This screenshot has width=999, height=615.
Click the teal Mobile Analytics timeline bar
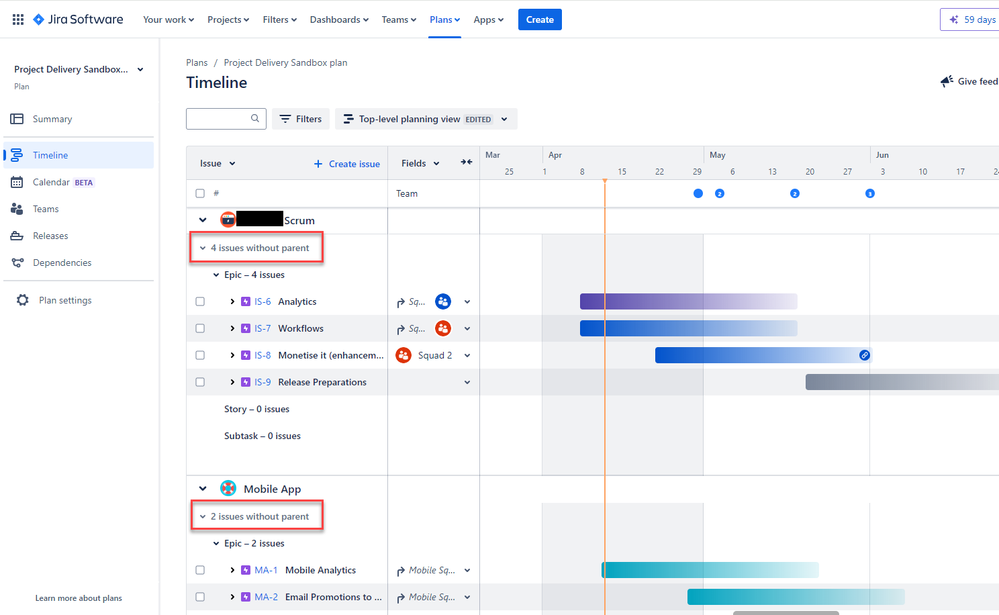pos(710,570)
